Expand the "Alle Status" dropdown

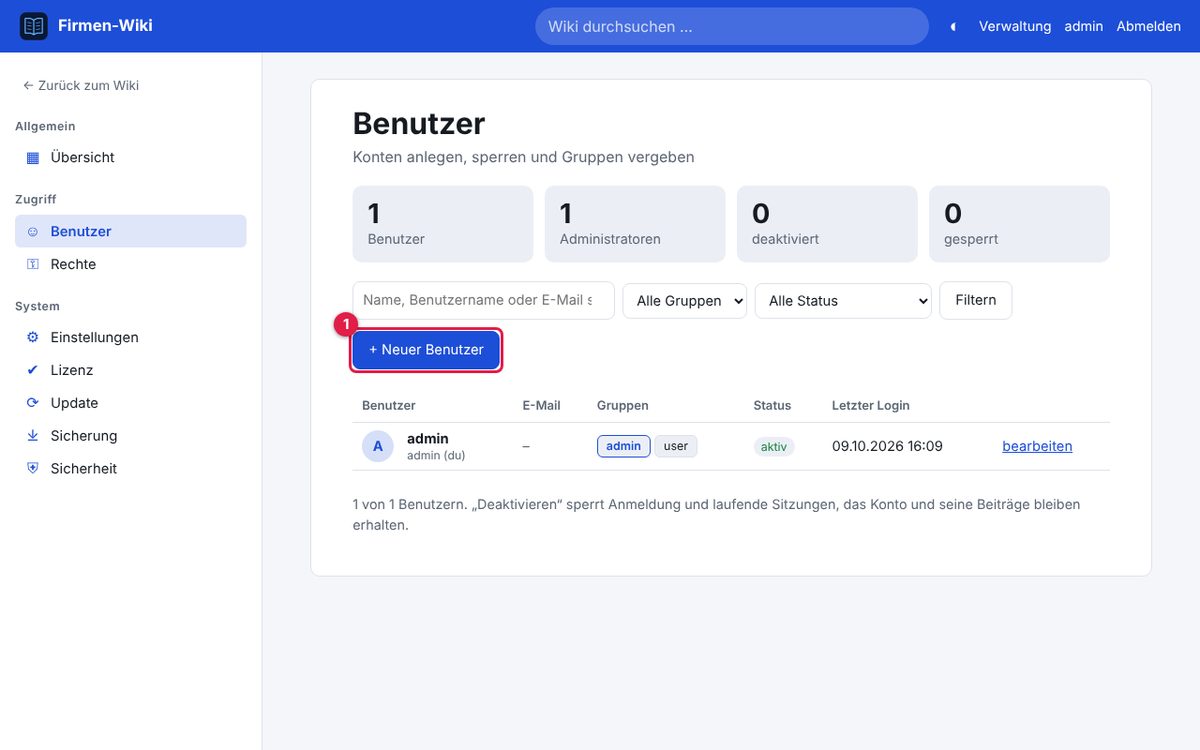(x=843, y=300)
